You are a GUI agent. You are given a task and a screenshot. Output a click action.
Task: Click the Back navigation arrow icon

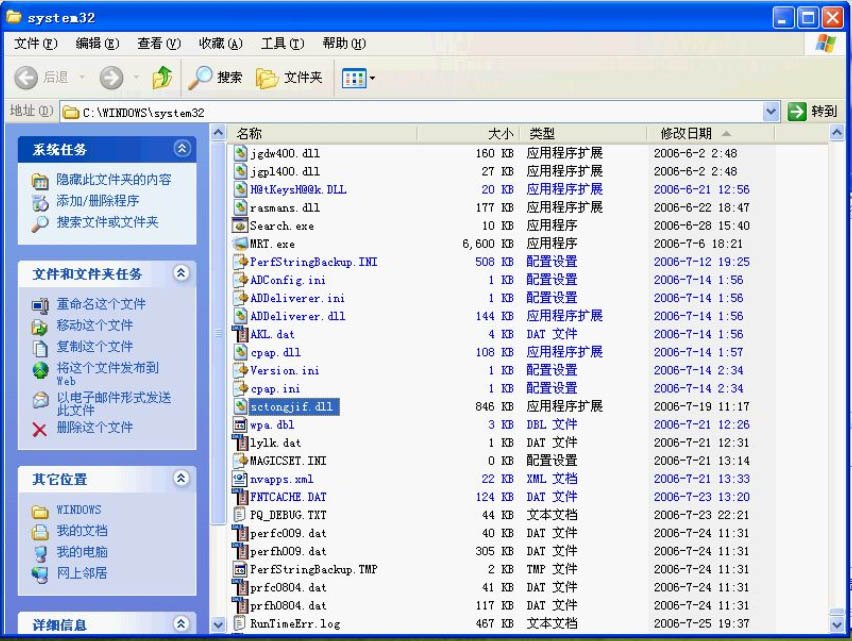[x=26, y=78]
